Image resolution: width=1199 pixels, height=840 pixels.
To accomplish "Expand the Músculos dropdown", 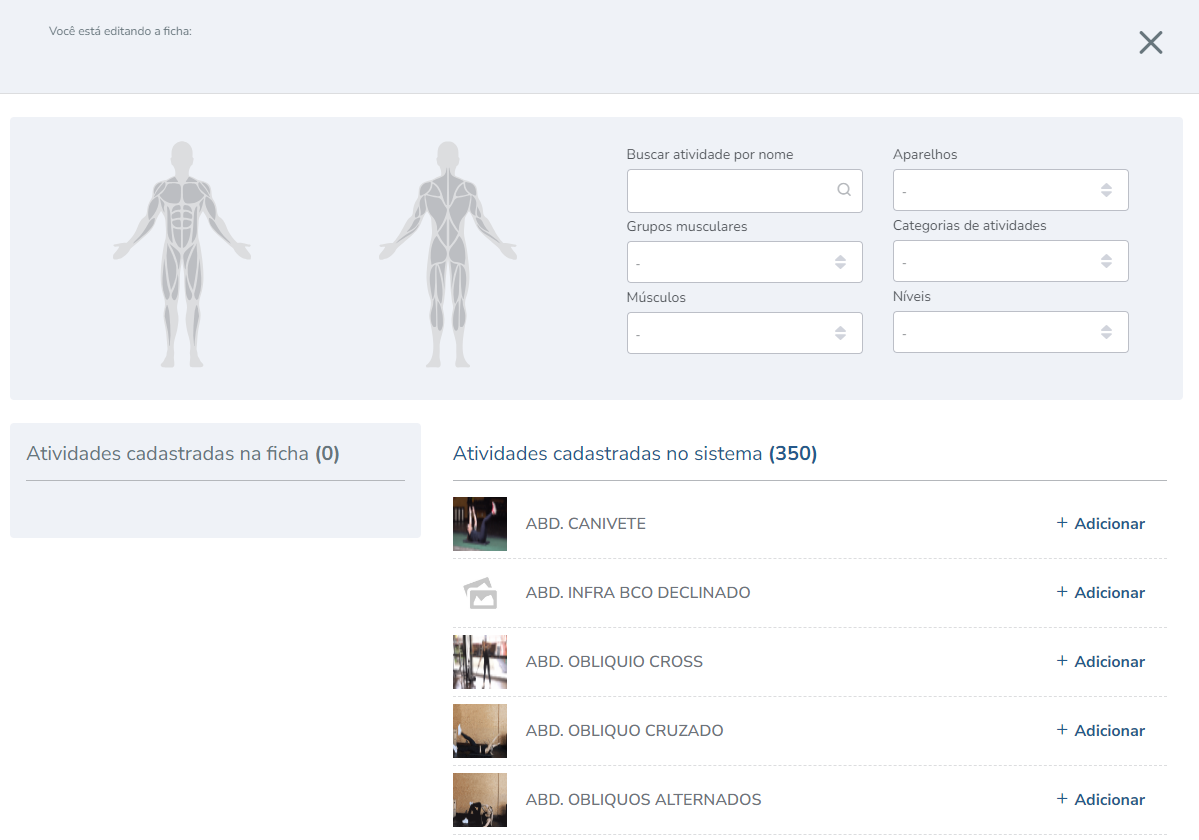I will click(744, 333).
